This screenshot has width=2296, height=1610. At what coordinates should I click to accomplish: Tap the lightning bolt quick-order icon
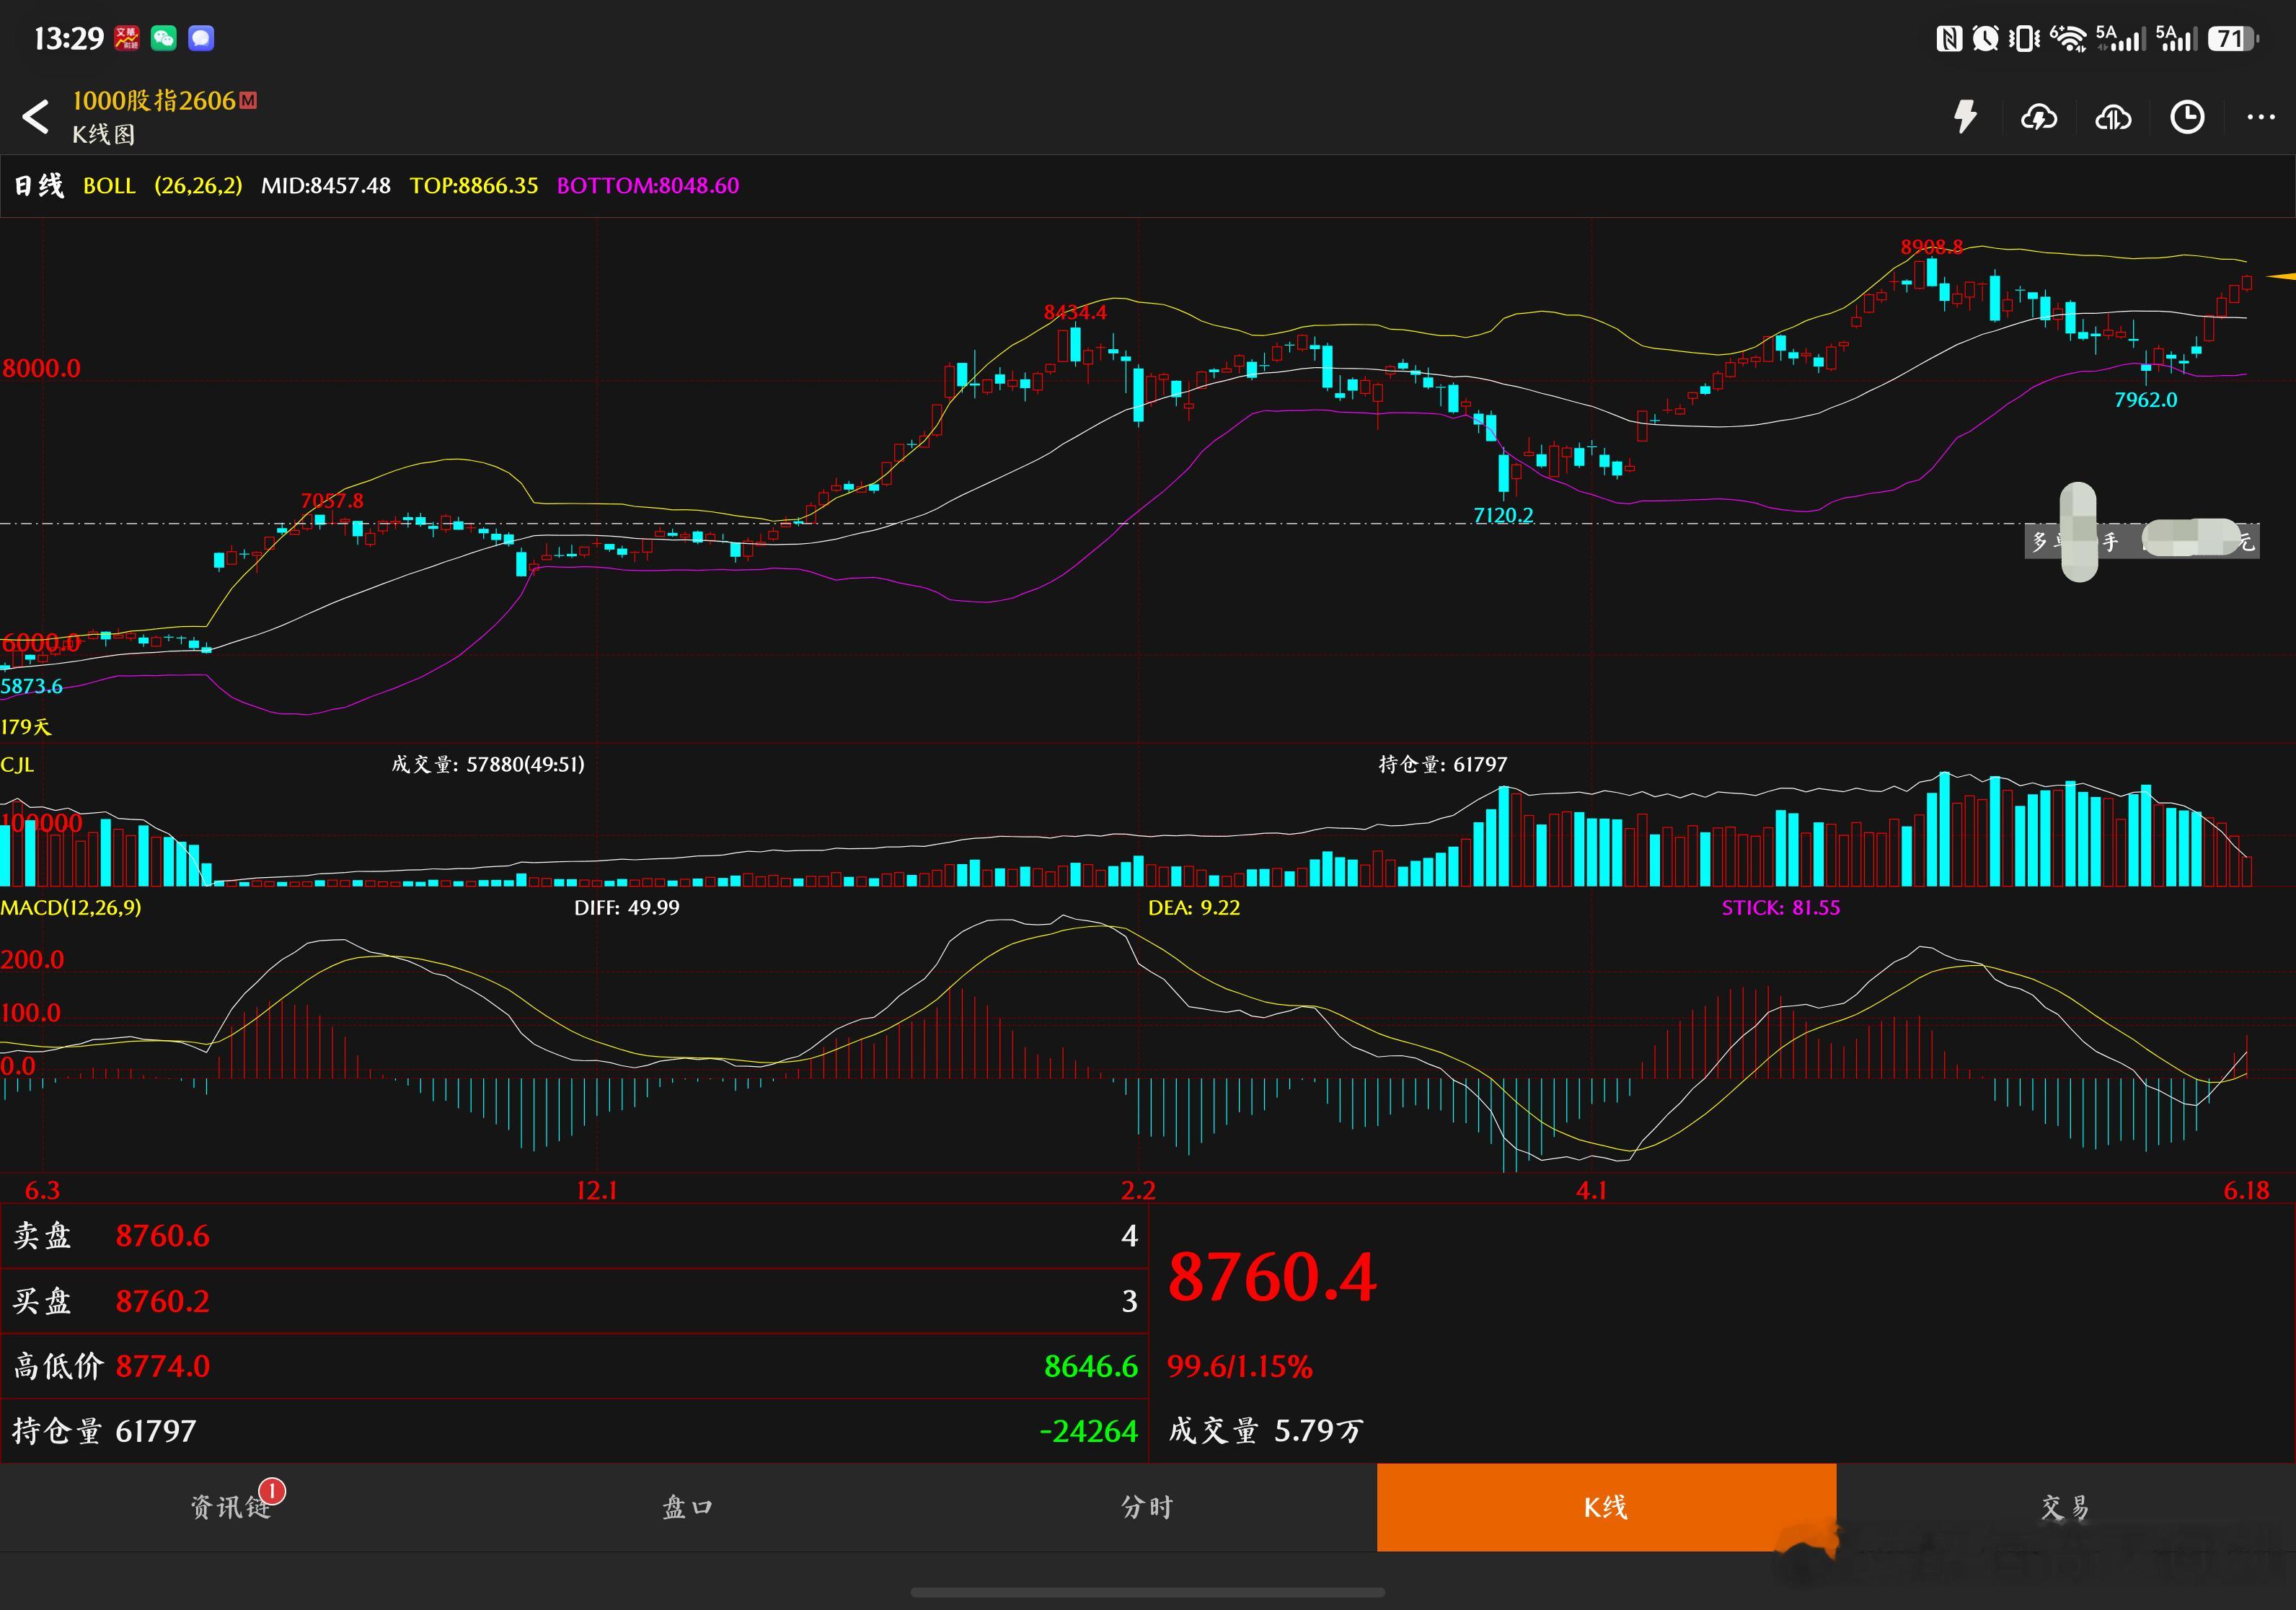[1965, 117]
